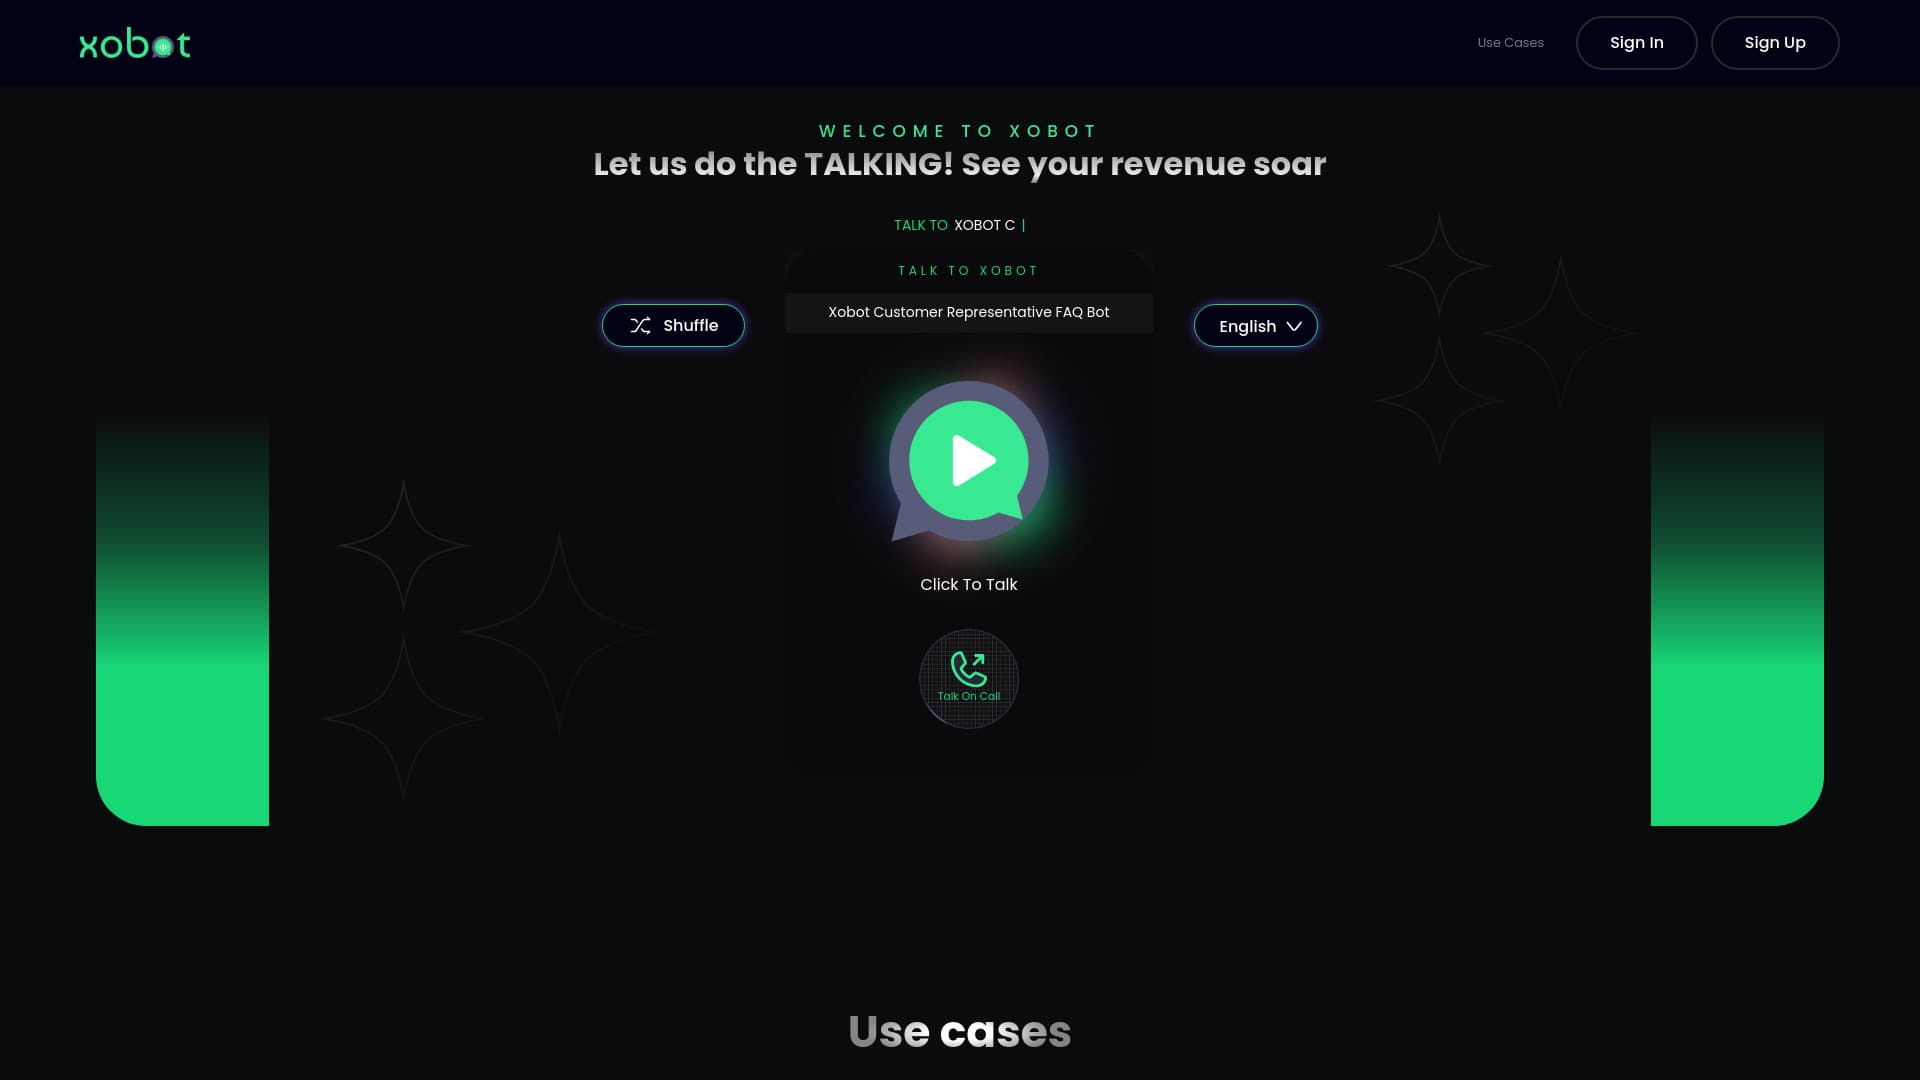The height and width of the screenshot is (1080, 1920).
Task: Click the WELCOME TO XOBOT tagline
Action: pyautogui.click(x=959, y=131)
